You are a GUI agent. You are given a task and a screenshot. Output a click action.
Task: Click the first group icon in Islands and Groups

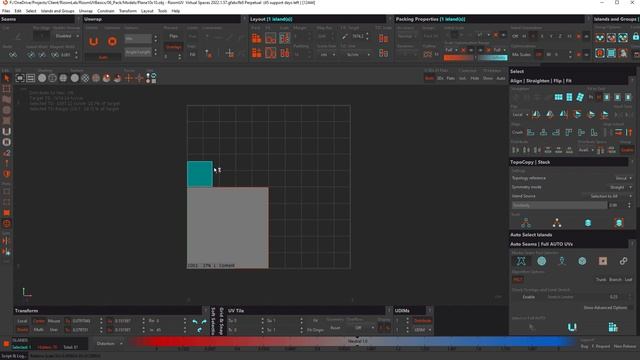[600, 38]
